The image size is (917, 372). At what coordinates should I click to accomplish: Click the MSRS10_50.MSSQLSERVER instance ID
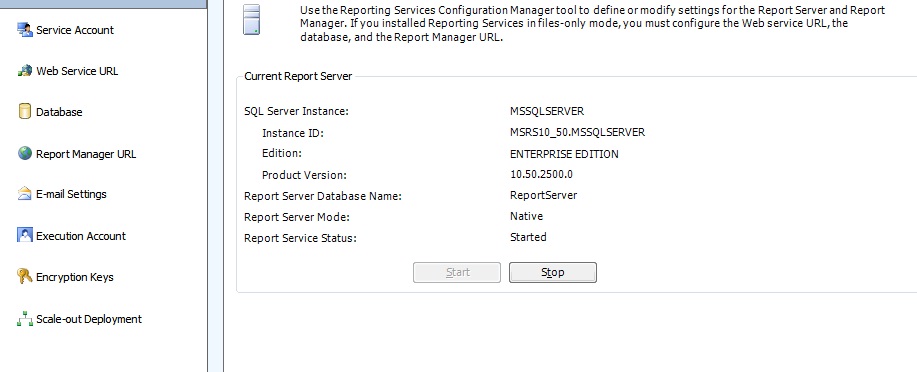tap(577, 133)
